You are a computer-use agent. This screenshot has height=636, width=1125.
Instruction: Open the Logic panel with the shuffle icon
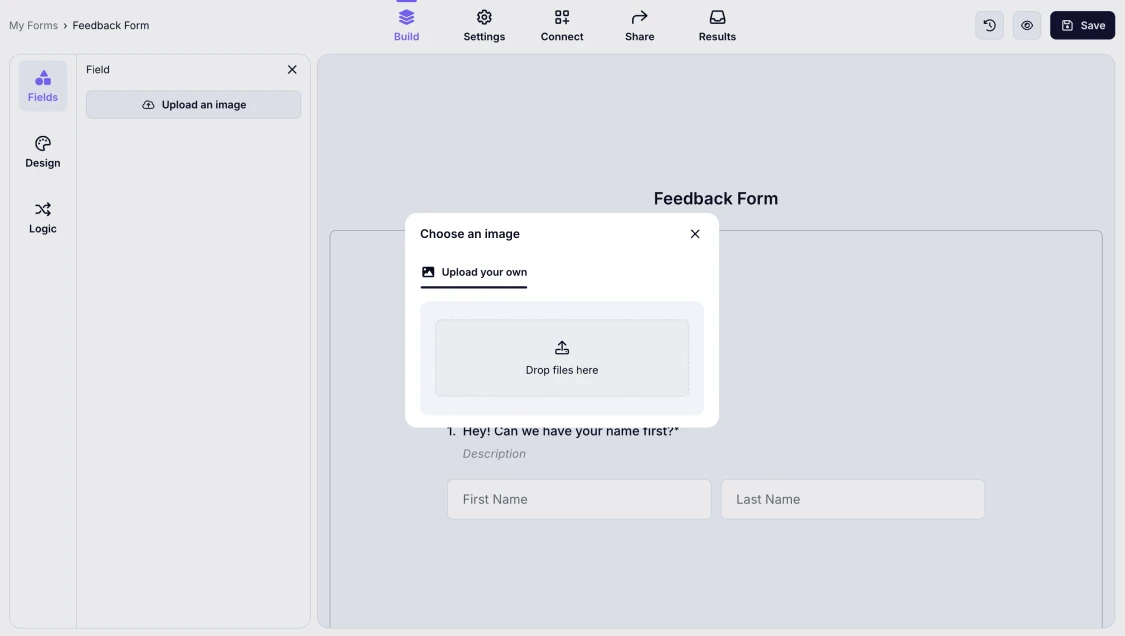pos(42,217)
